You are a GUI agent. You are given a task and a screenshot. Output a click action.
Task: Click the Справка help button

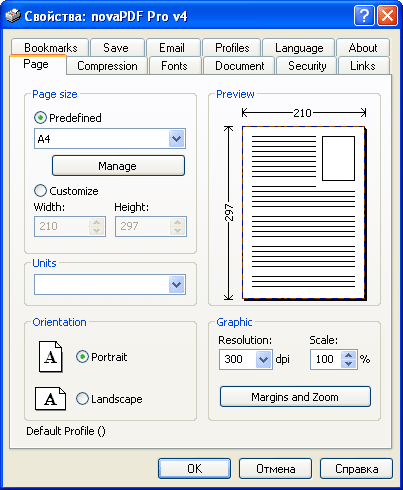tap(356, 469)
